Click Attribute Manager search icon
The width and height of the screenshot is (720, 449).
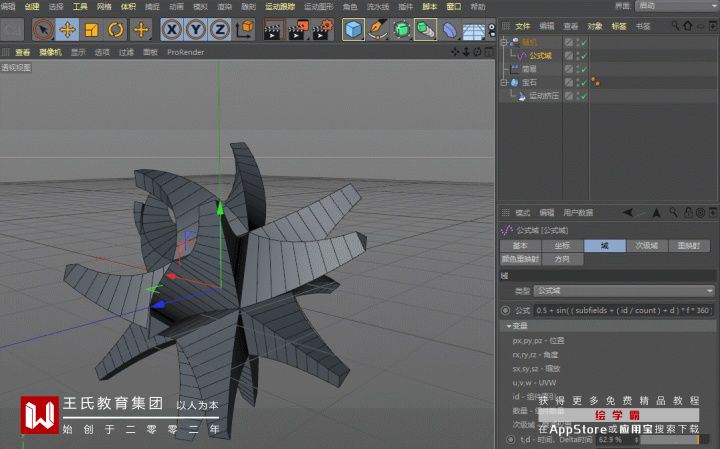673,212
